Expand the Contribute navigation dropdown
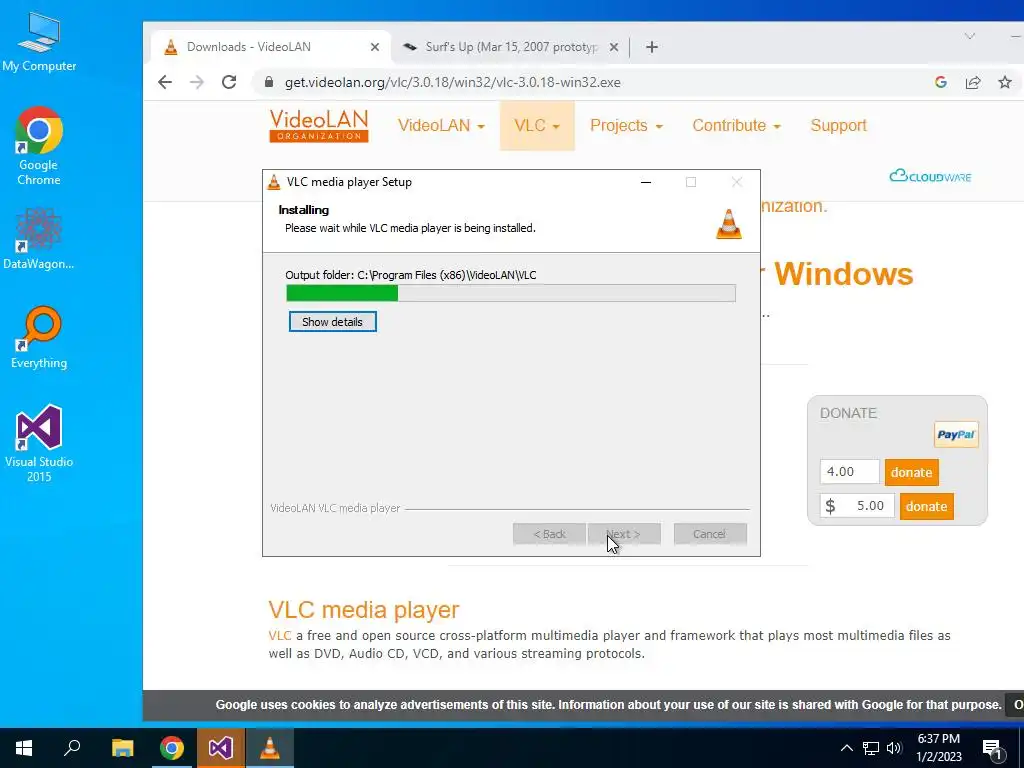Viewport: 1024px width, 768px height. click(x=736, y=125)
